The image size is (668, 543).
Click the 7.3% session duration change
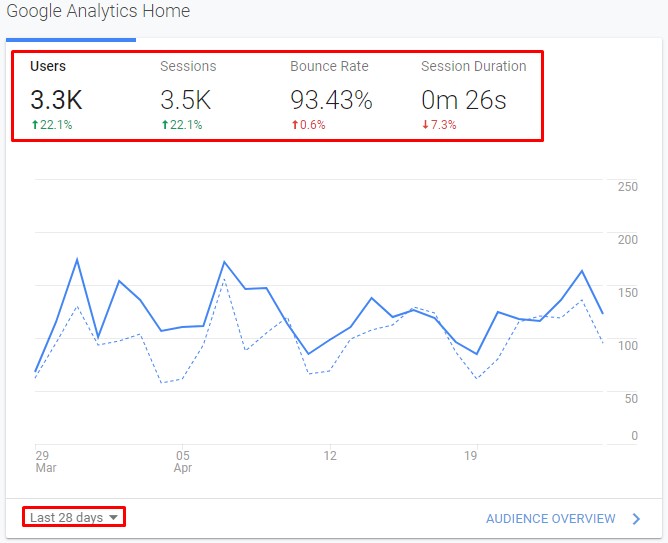coord(439,125)
